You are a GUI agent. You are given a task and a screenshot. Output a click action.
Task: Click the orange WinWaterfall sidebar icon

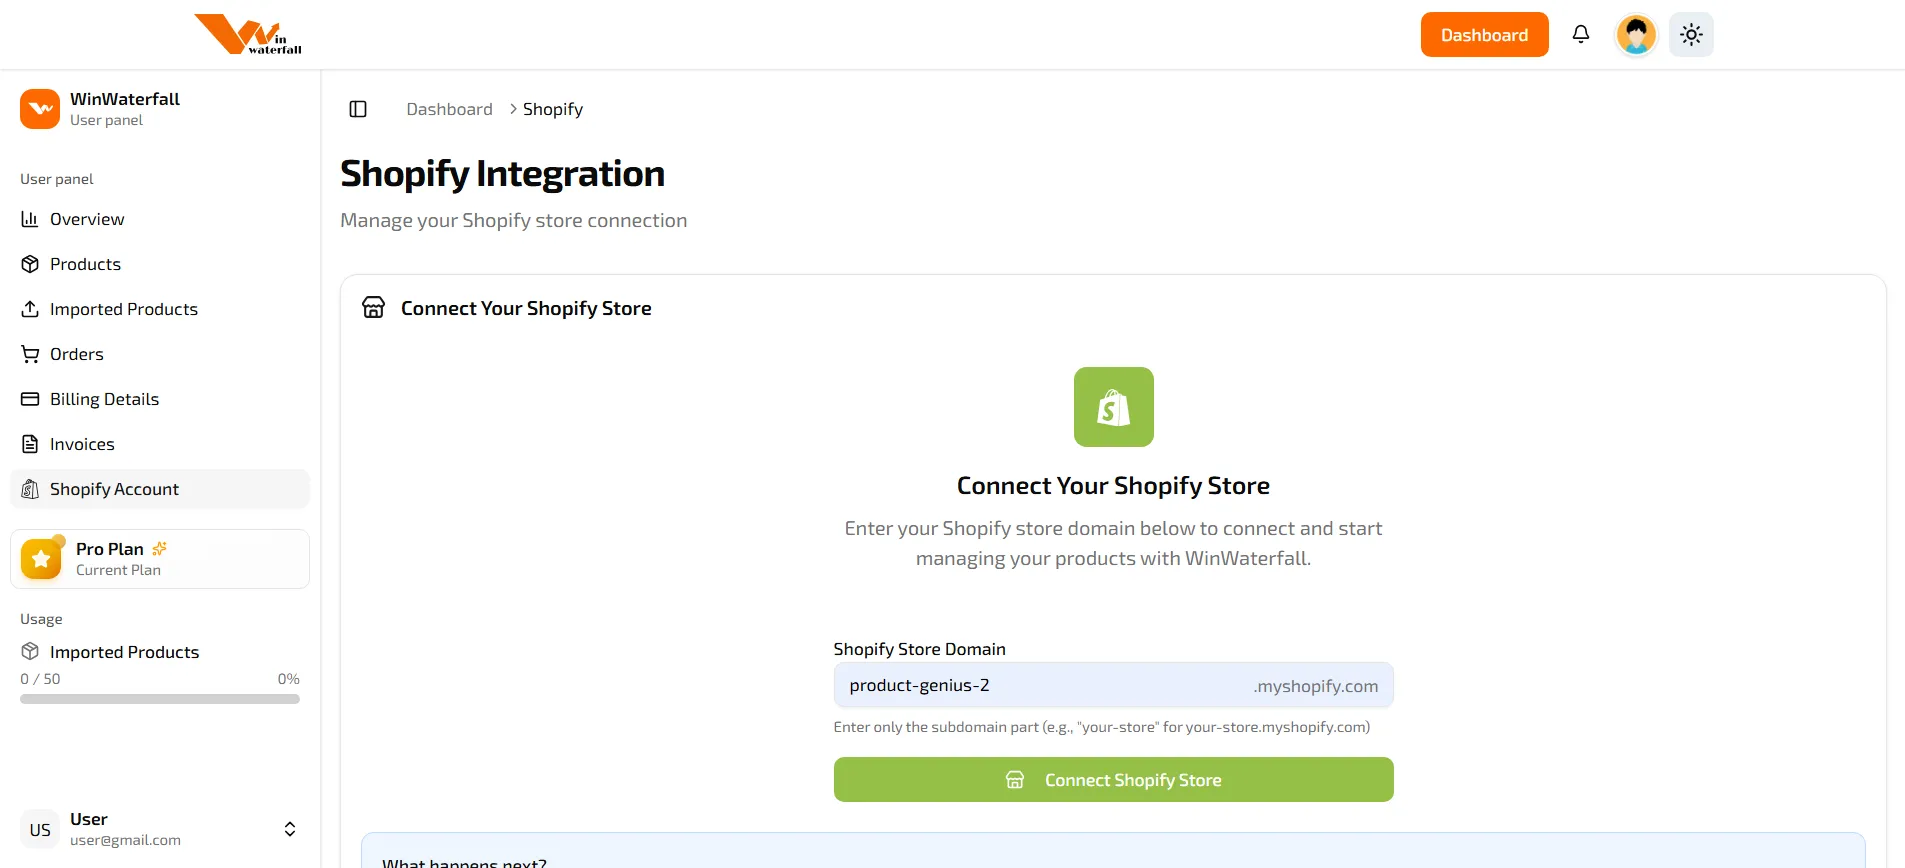coord(40,109)
